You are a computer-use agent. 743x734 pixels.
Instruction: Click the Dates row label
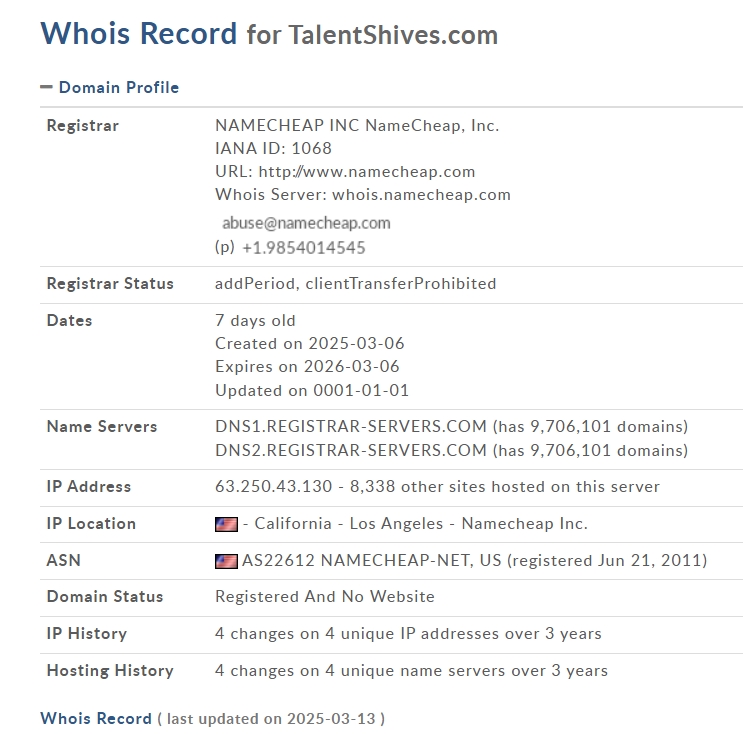click(69, 320)
